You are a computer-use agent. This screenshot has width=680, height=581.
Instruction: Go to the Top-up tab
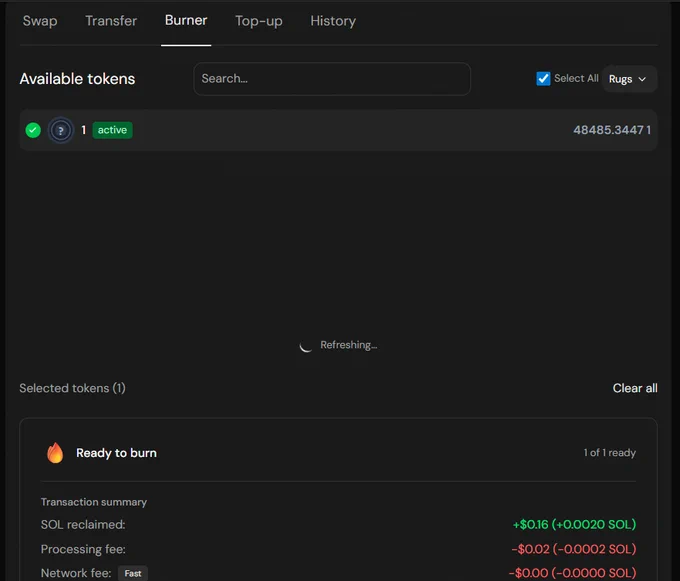pyautogui.click(x=258, y=21)
